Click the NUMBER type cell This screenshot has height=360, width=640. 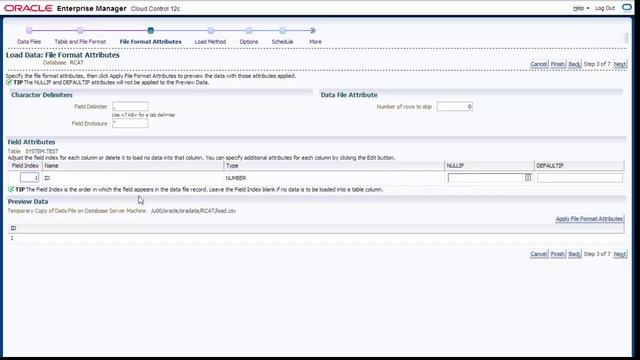pos(236,178)
